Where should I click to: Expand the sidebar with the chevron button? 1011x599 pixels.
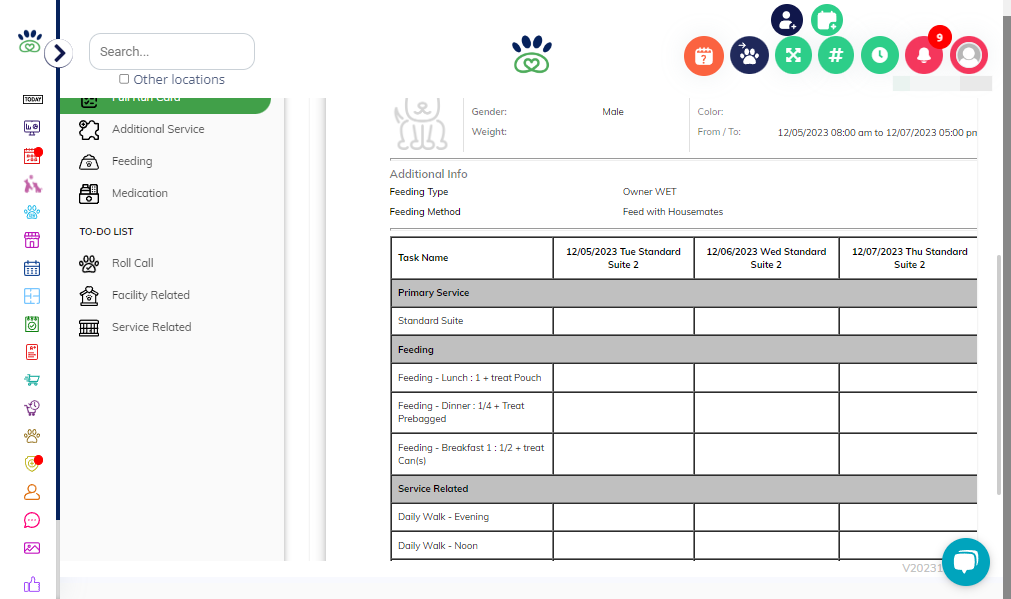coord(59,53)
